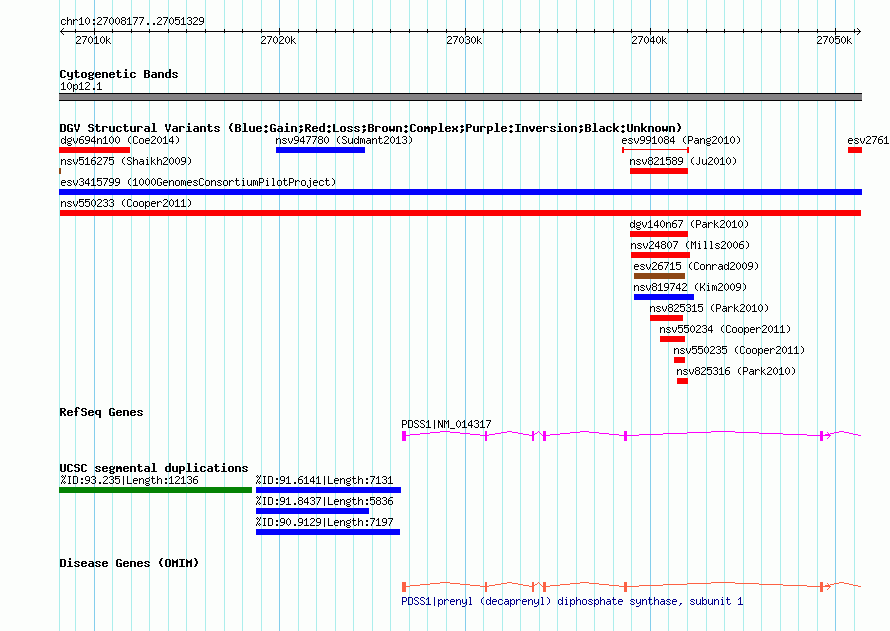
Task: Click the first orange PDSS1 OMIM exon block
Action: coord(404,586)
